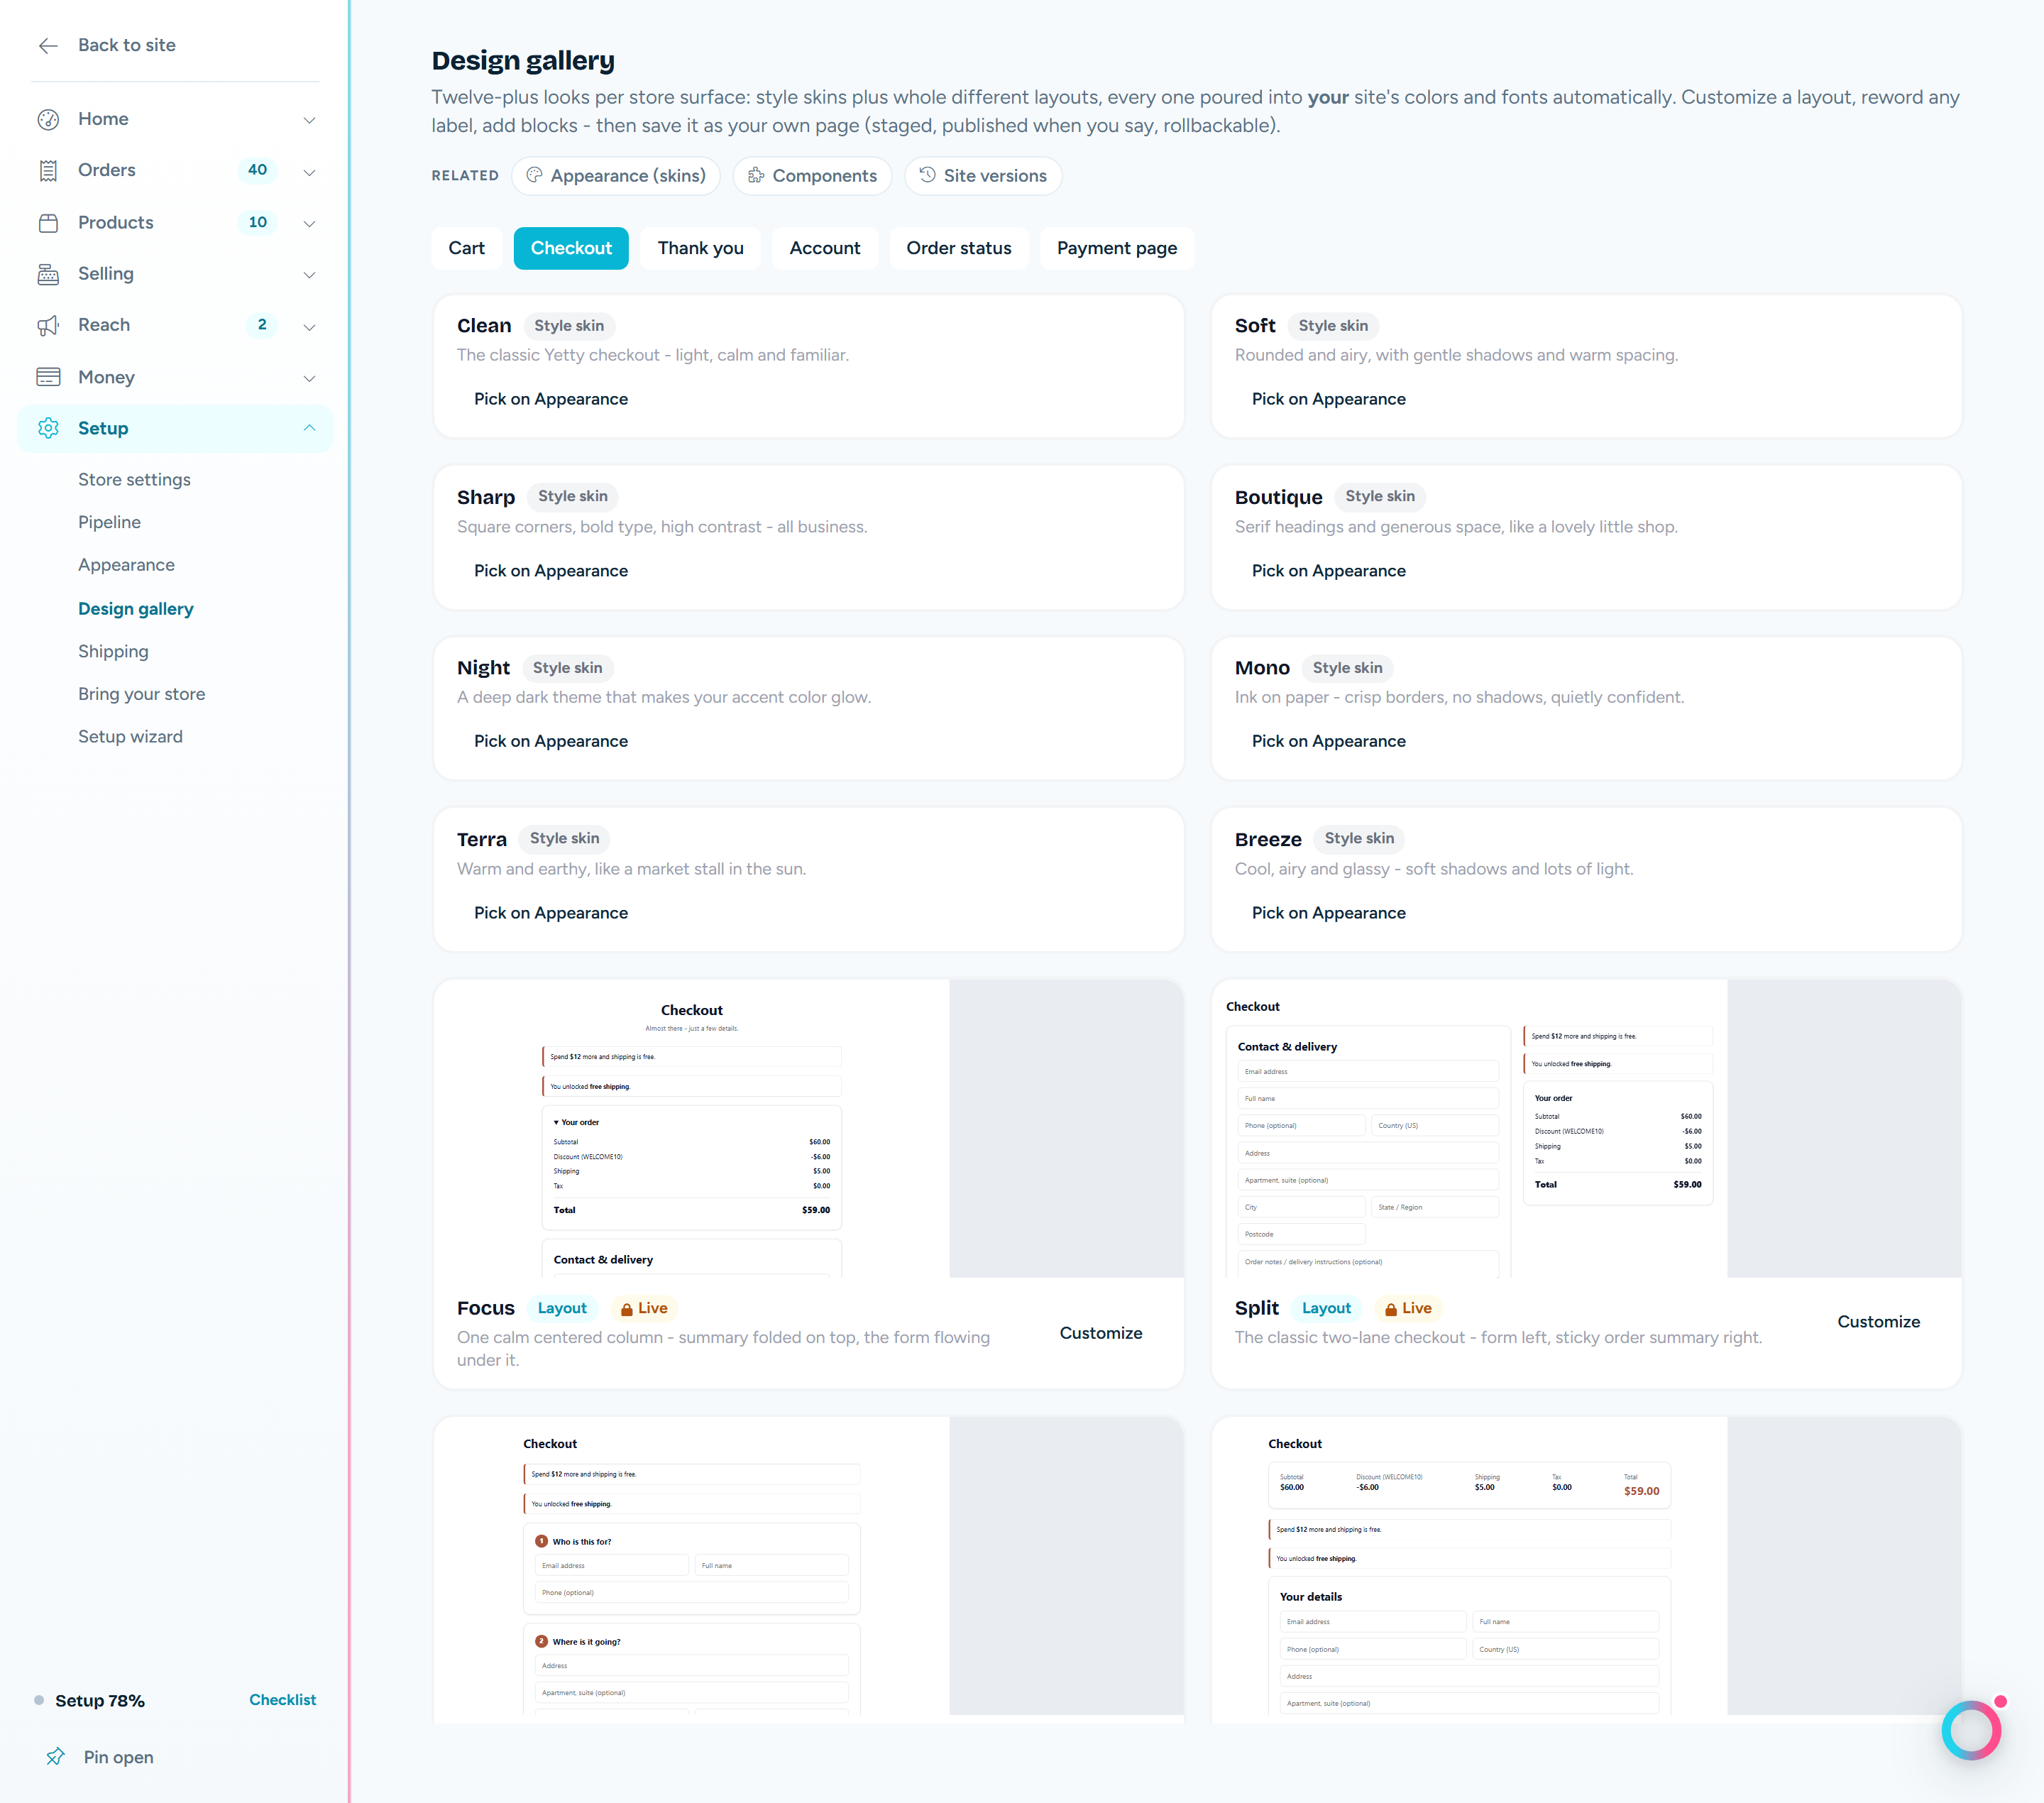The width and height of the screenshot is (2044, 1803).
Task: Click the Reach megaphone icon
Action: pyautogui.click(x=48, y=326)
